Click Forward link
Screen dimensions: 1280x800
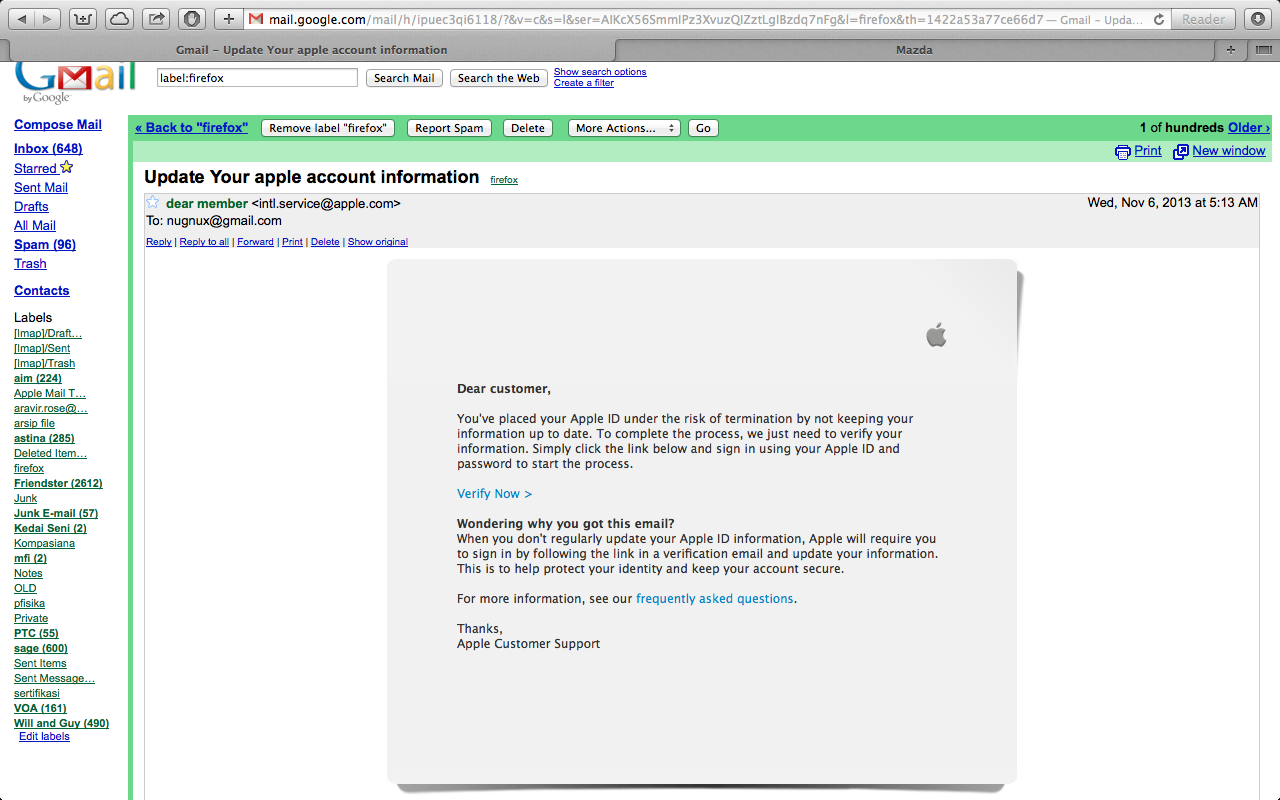tap(255, 242)
